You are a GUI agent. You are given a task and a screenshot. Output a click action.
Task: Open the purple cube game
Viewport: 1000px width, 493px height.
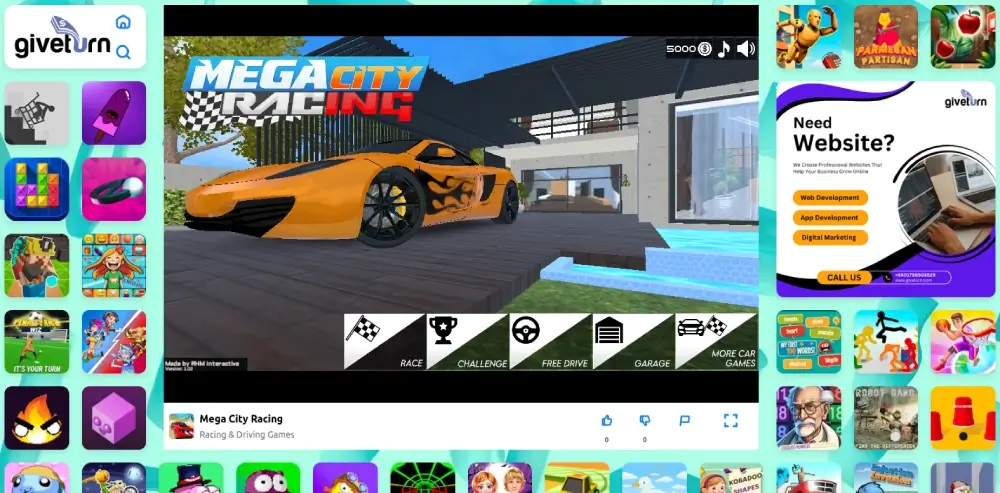point(114,418)
